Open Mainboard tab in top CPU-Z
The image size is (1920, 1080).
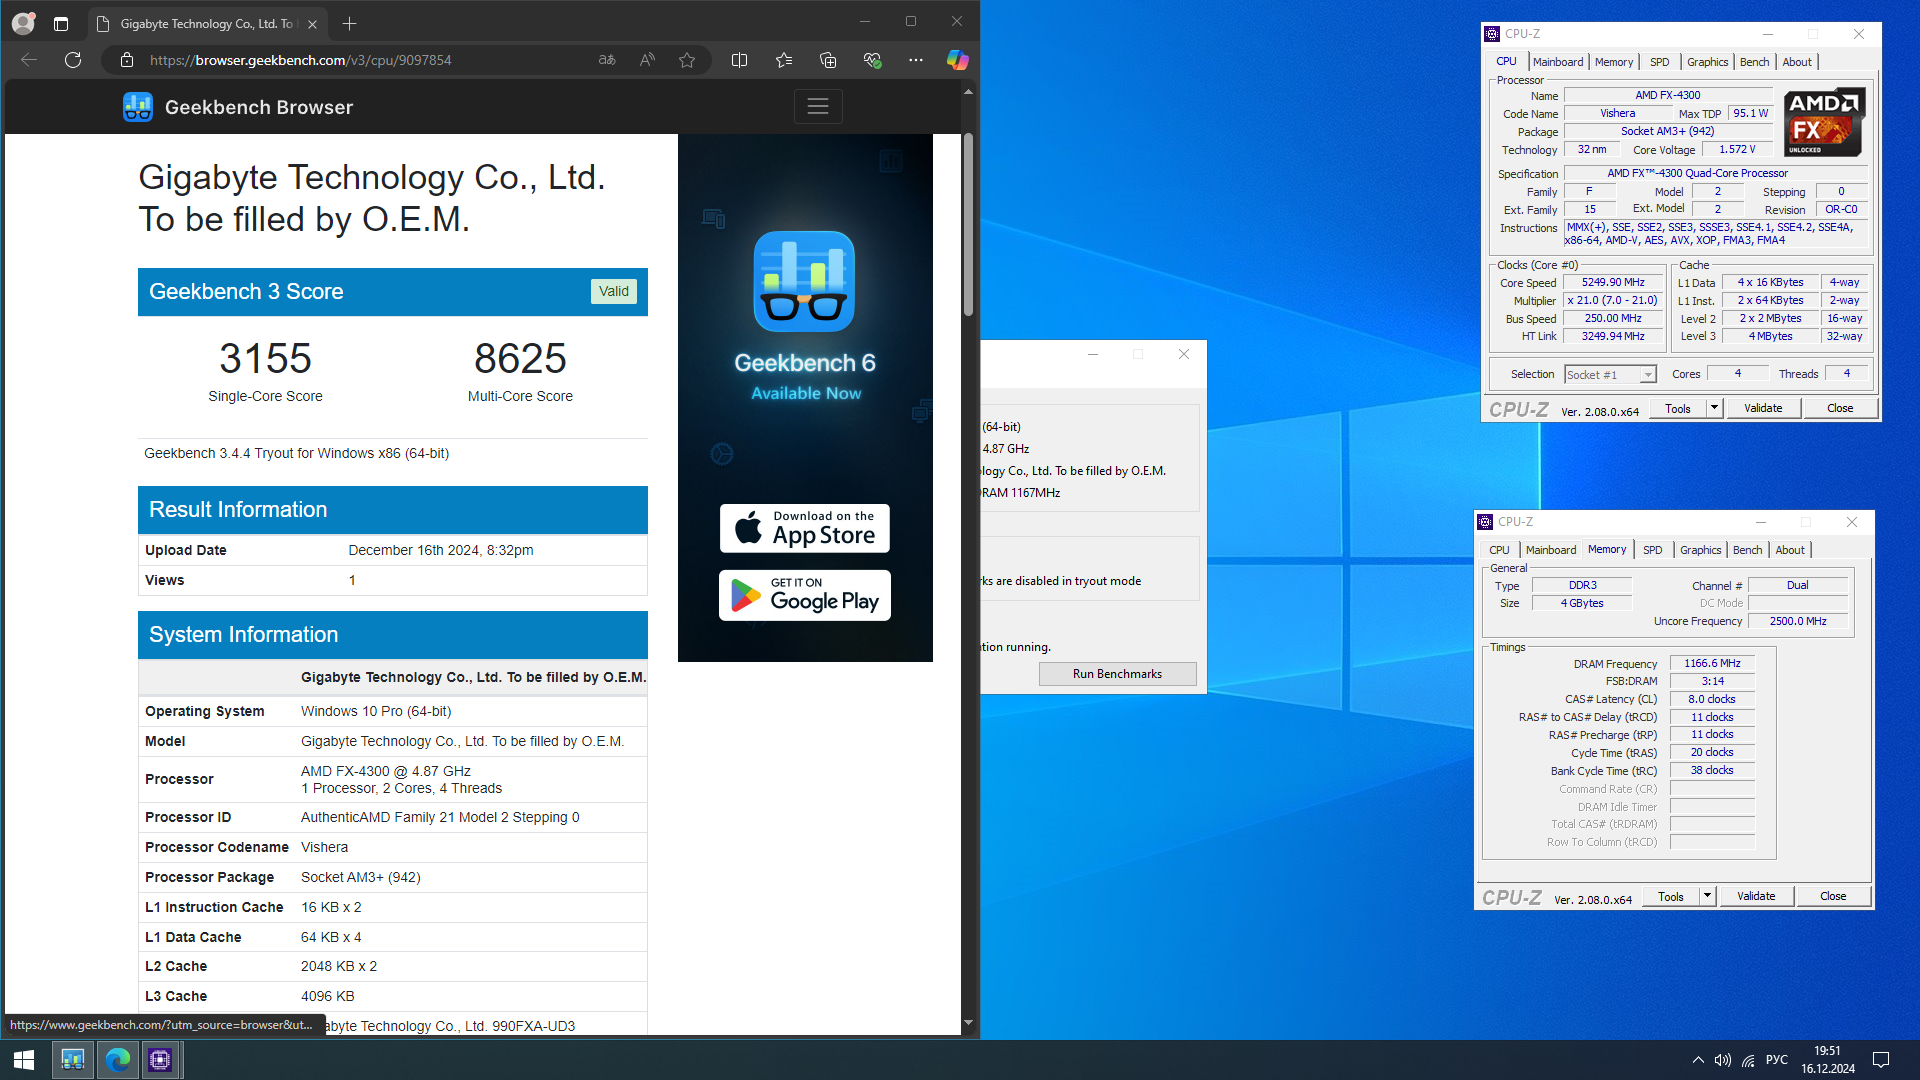click(1558, 62)
